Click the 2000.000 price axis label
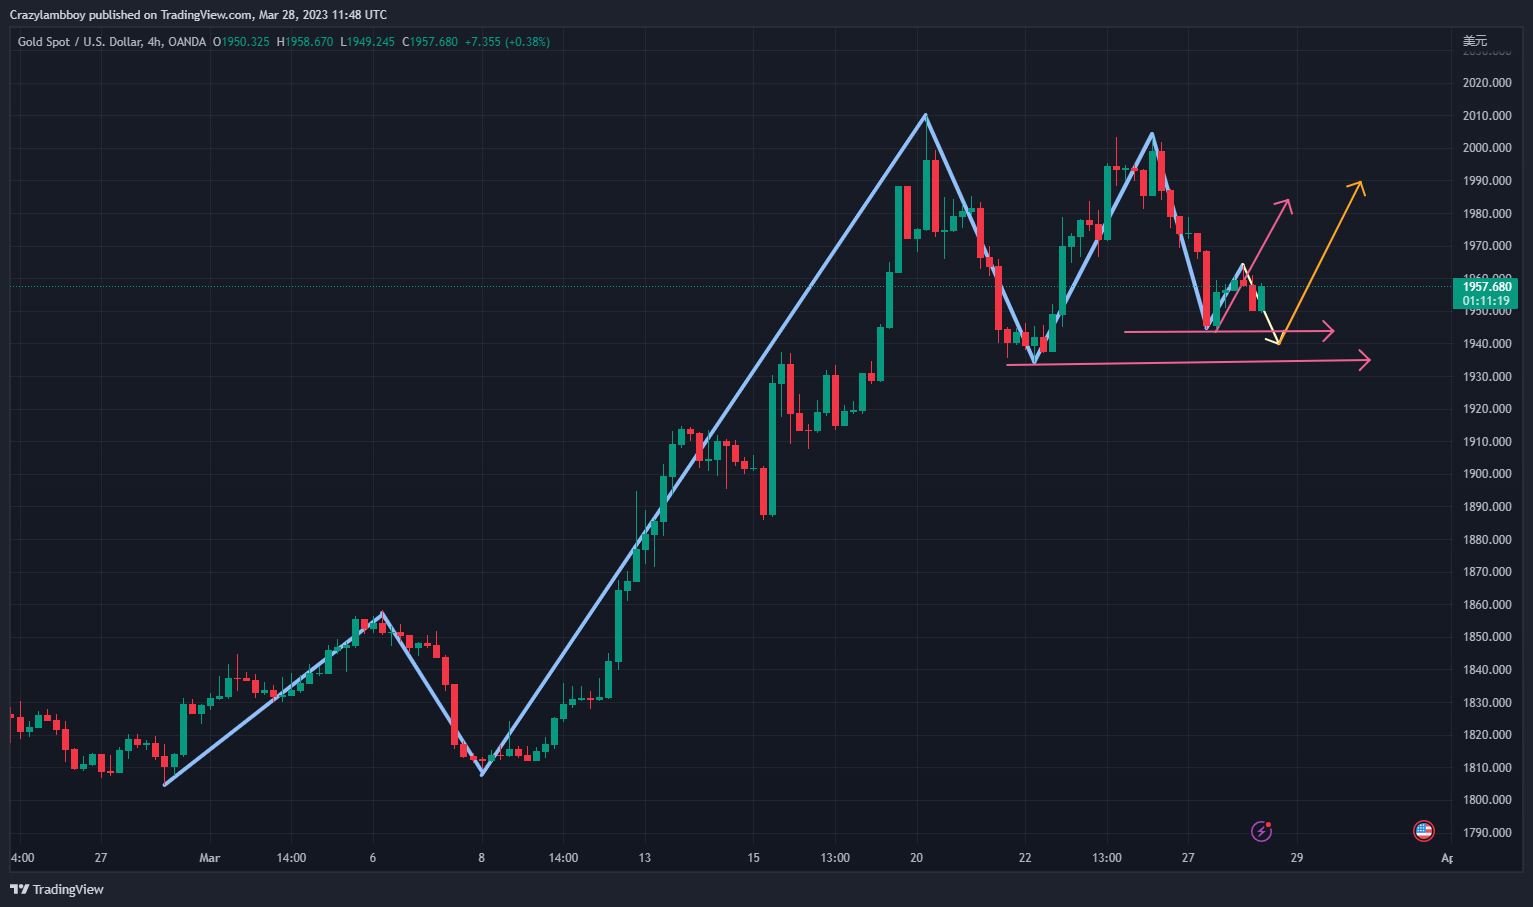 (1487, 148)
